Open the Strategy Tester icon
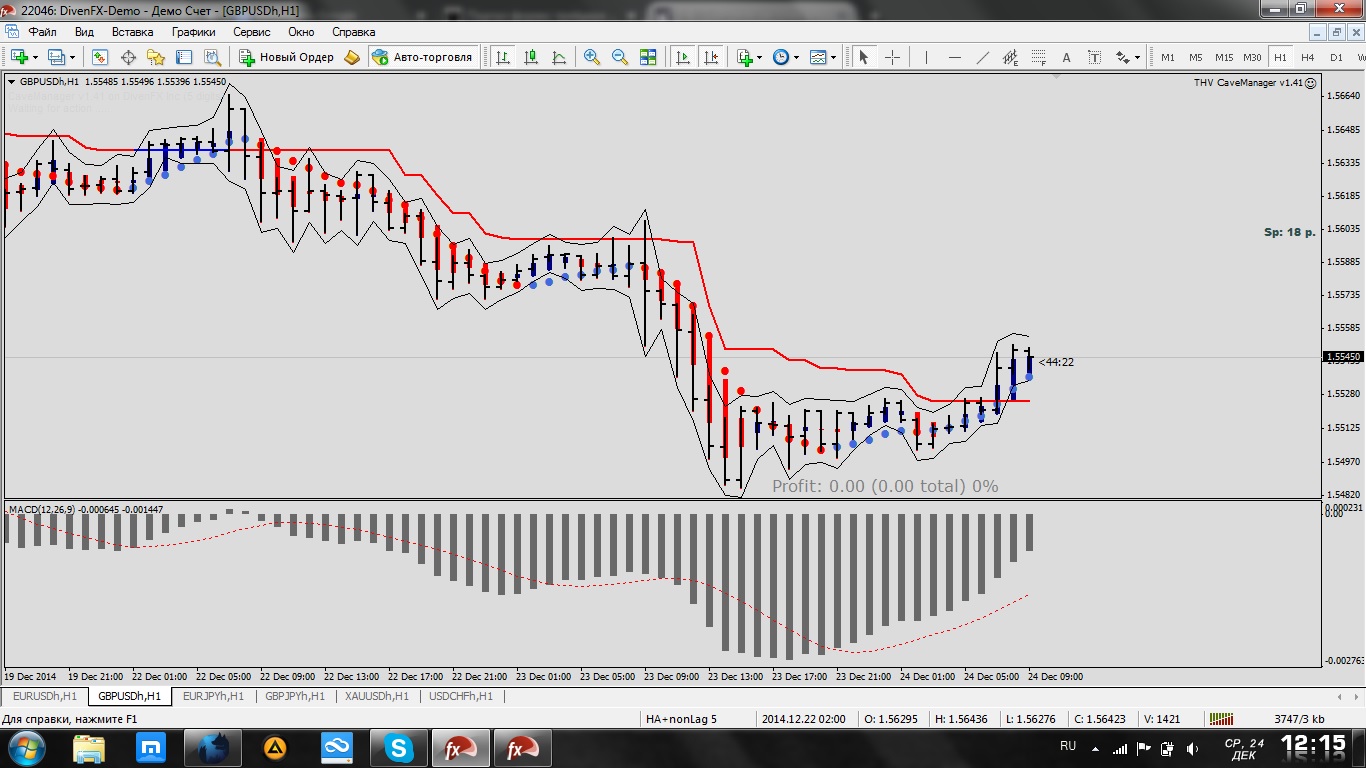 coord(212,57)
